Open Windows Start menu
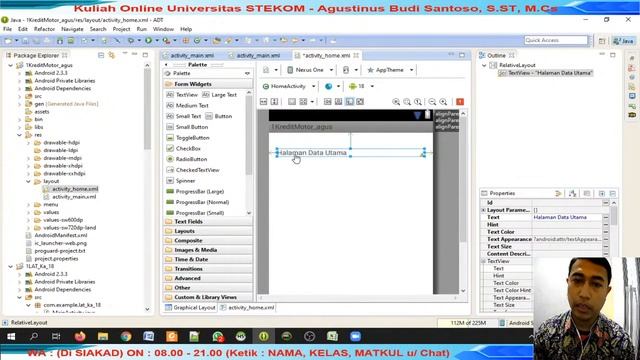Image resolution: width=640 pixels, height=360 pixels. (x=11, y=336)
